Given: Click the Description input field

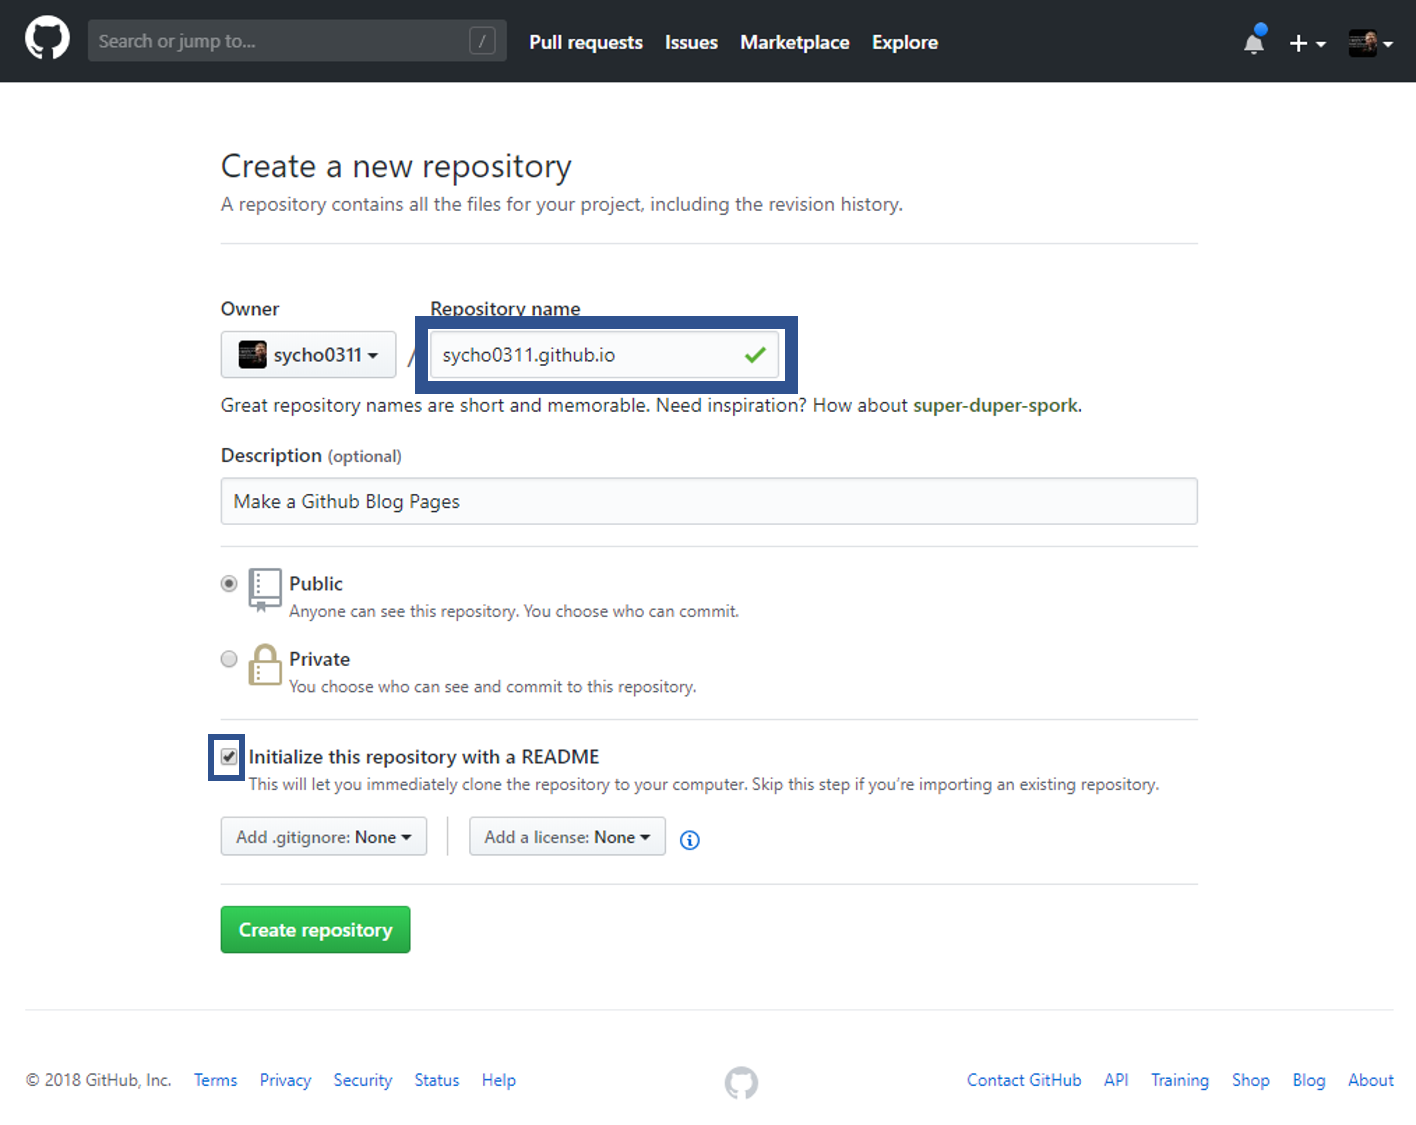Looking at the screenshot, I should [x=709, y=501].
